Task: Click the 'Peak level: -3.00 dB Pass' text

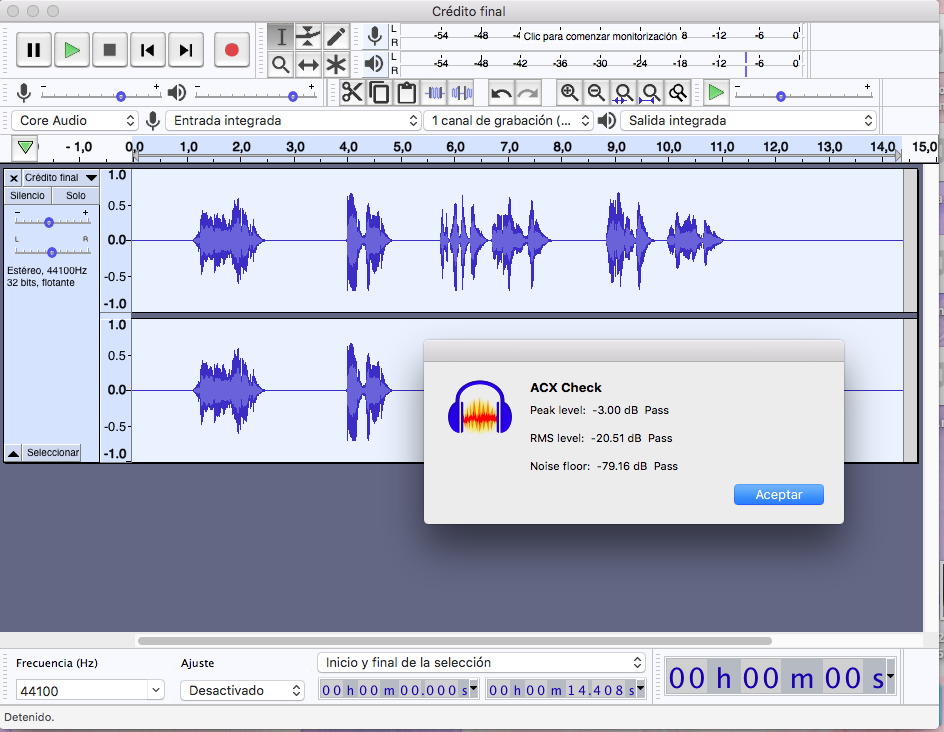Action: point(599,410)
